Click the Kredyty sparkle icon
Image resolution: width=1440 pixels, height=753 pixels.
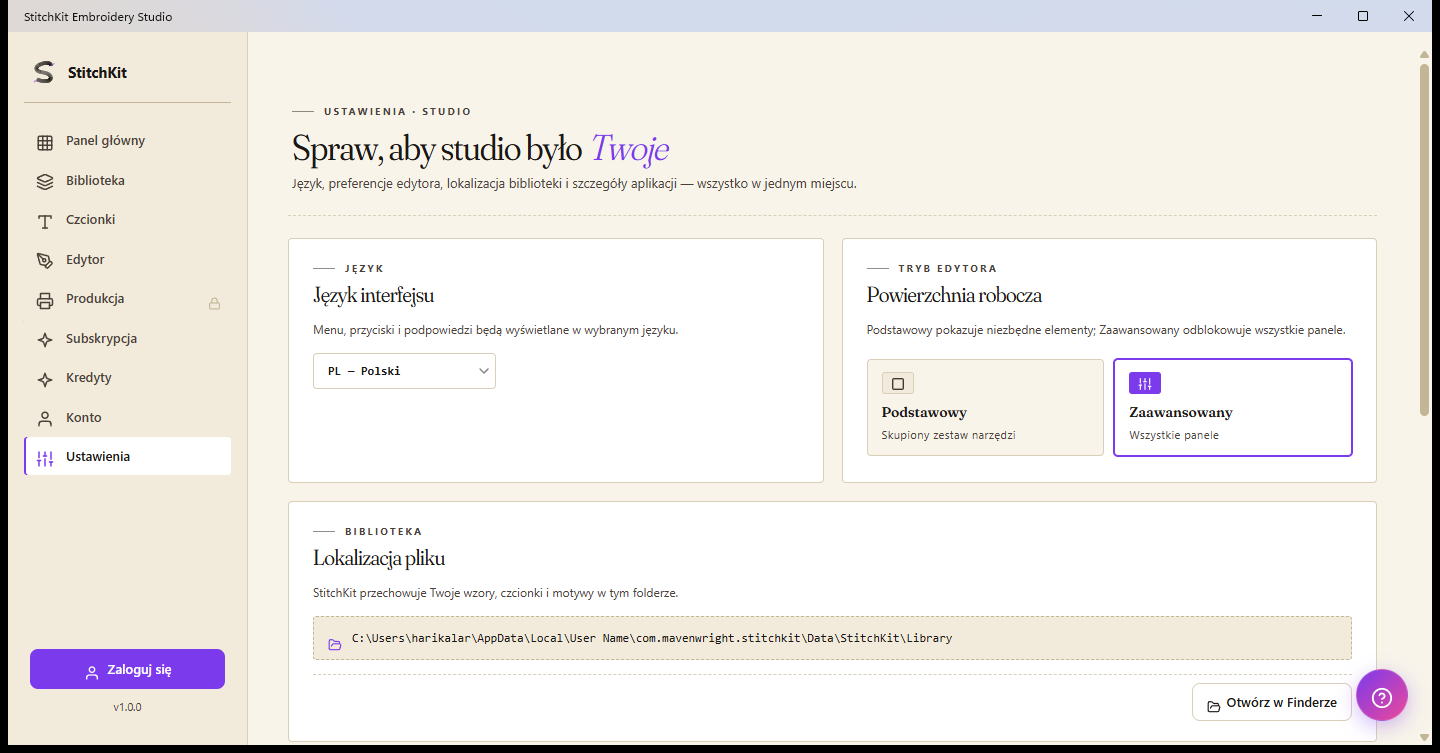pyautogui.click(x=45, y=379)
